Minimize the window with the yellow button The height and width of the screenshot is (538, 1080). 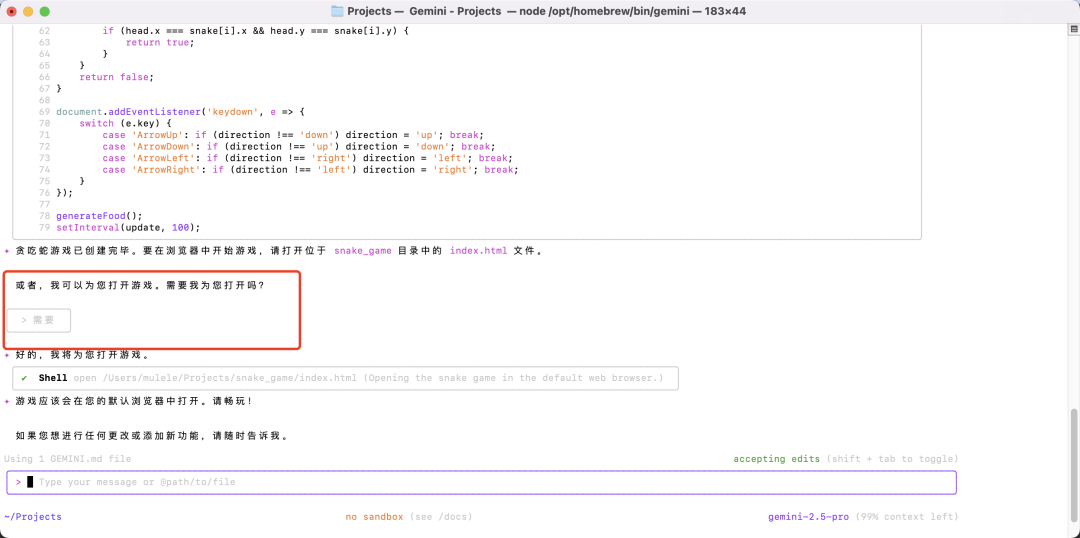(x=28, y=12)
